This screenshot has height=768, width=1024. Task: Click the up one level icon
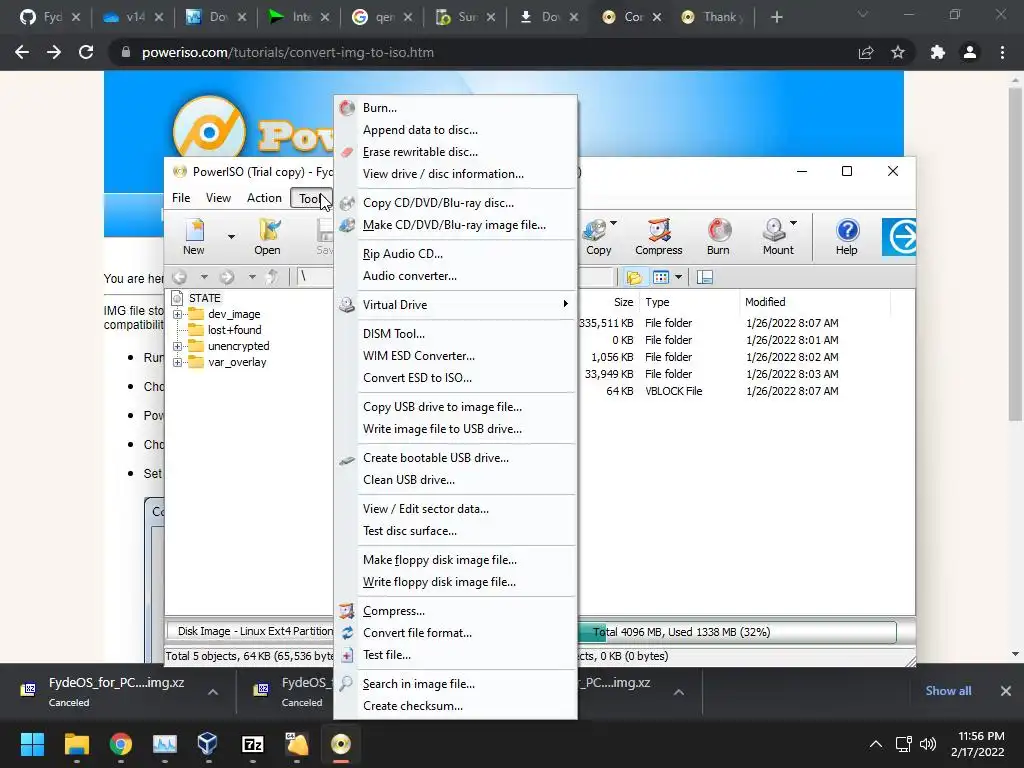pos(272,278)
